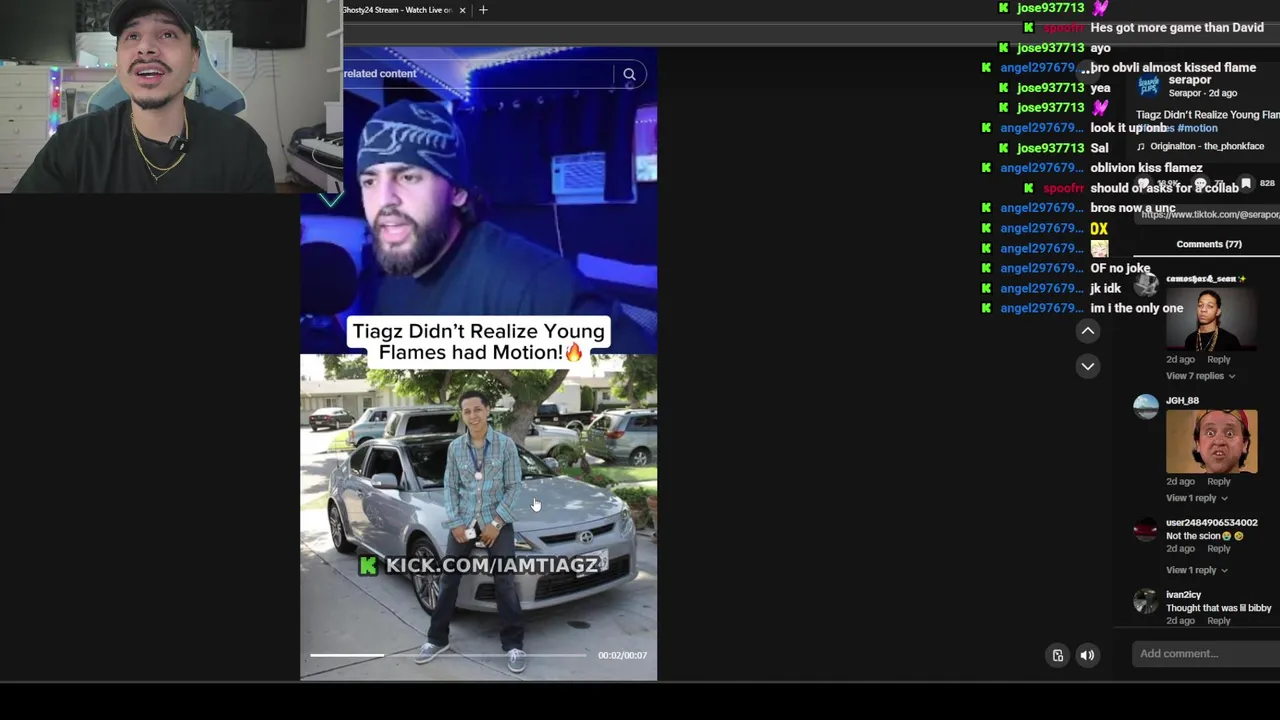The width and height of the screenshot is (1280, 720).
Task: Click chat user jose937713 saying 'Sal'
Action: tap(1050, 148)
